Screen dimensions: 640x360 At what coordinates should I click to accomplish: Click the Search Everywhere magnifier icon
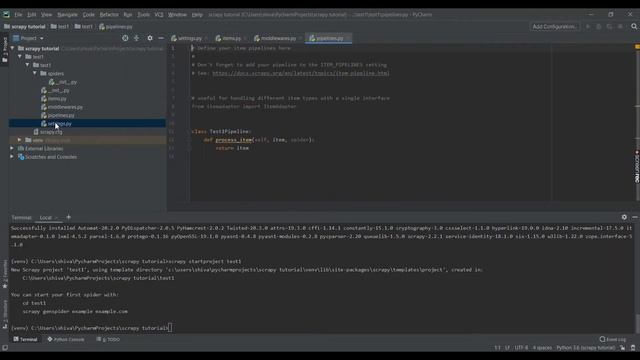tap(634, 27)
